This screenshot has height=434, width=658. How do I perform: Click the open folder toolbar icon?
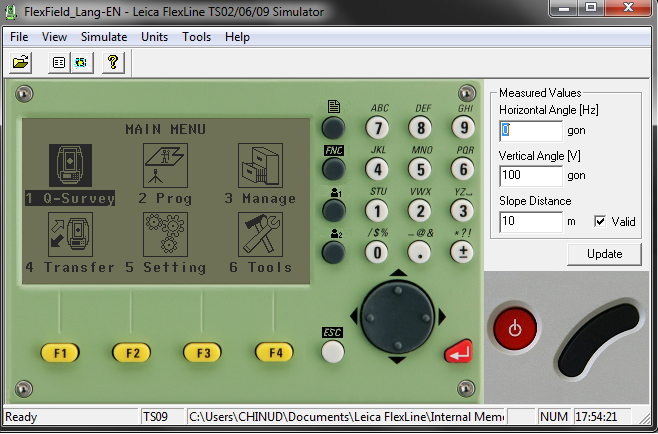click(20, 63)
